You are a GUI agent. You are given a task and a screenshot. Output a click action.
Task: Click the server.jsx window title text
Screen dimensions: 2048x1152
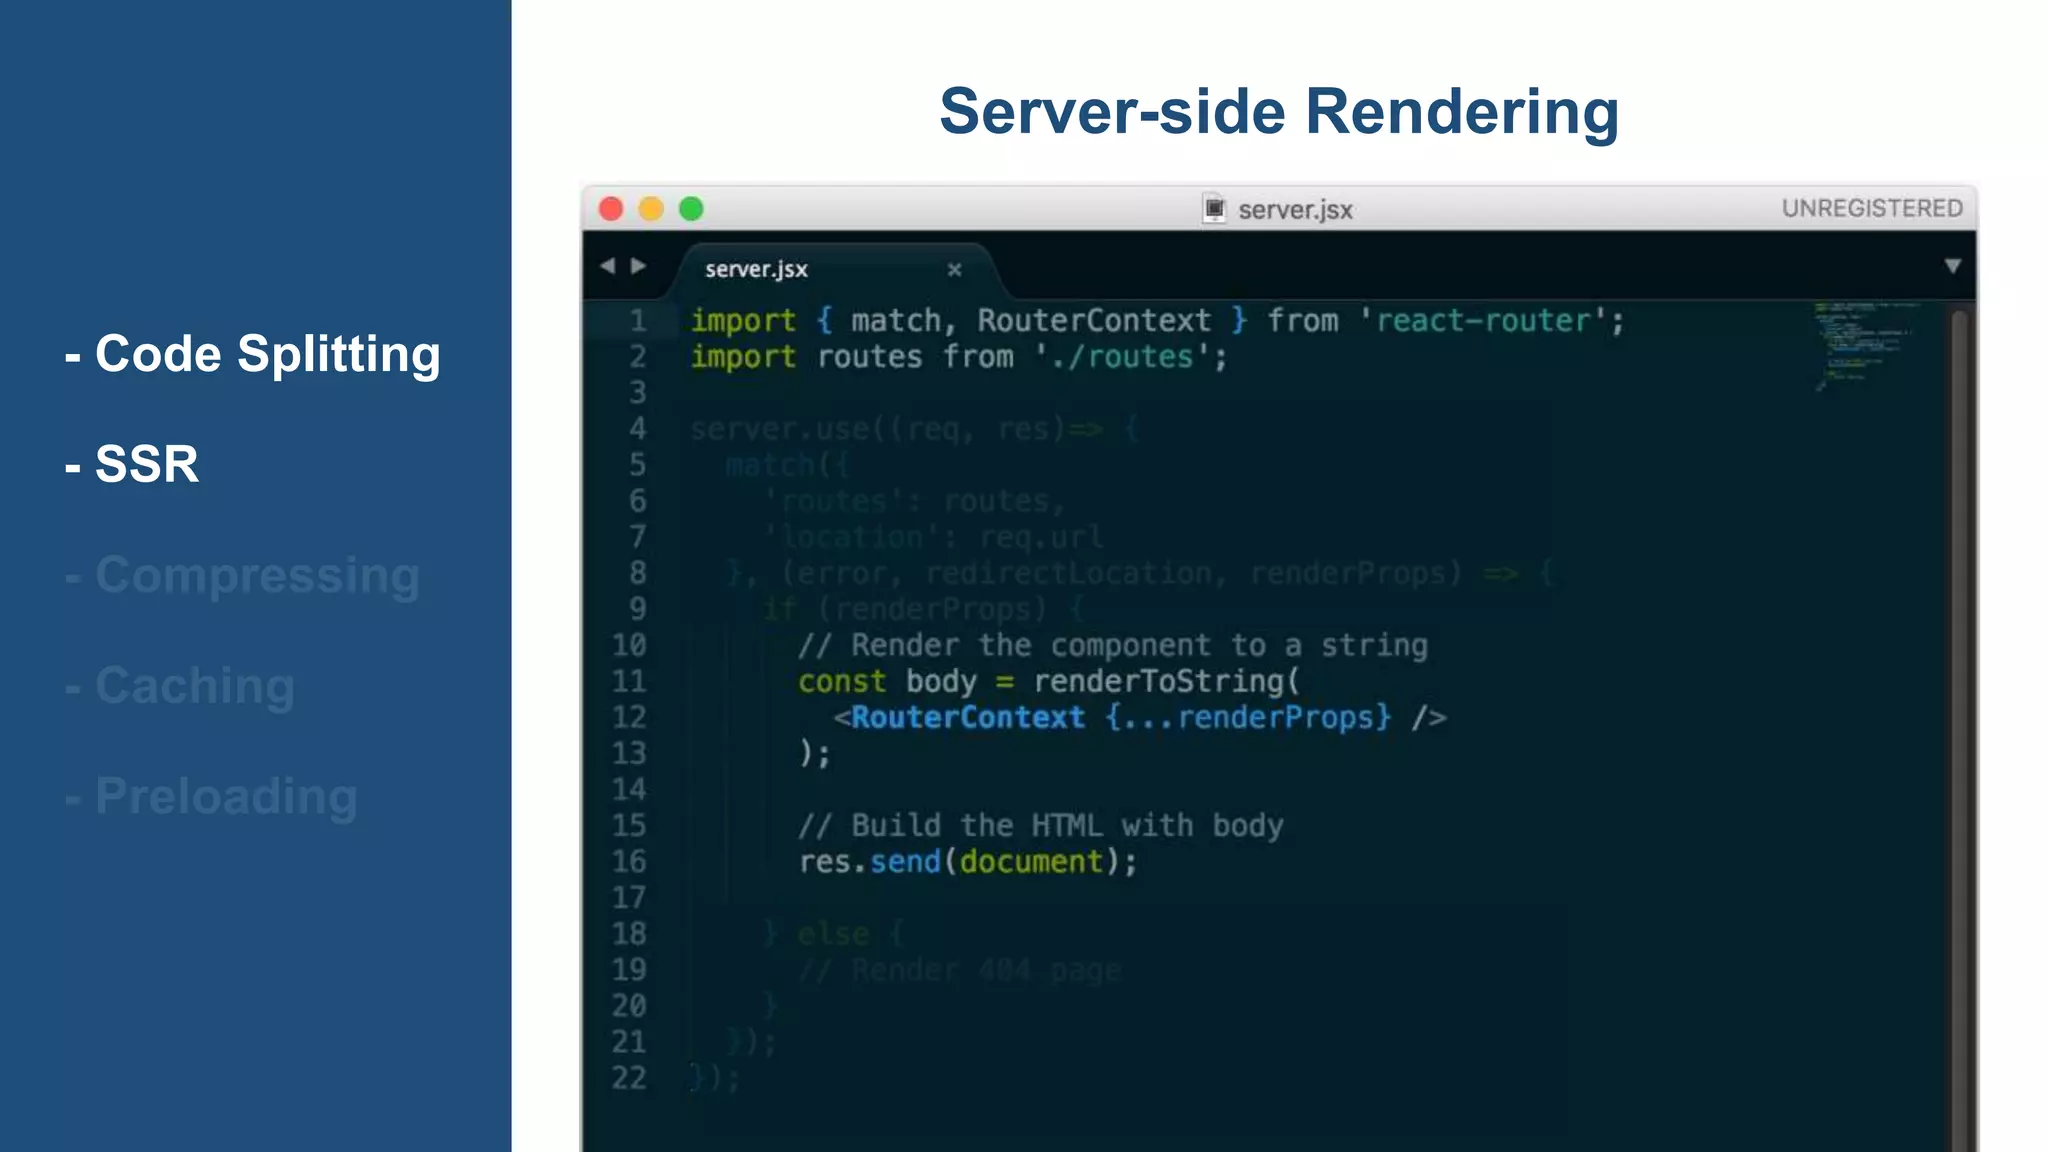tap(1295, 210)
